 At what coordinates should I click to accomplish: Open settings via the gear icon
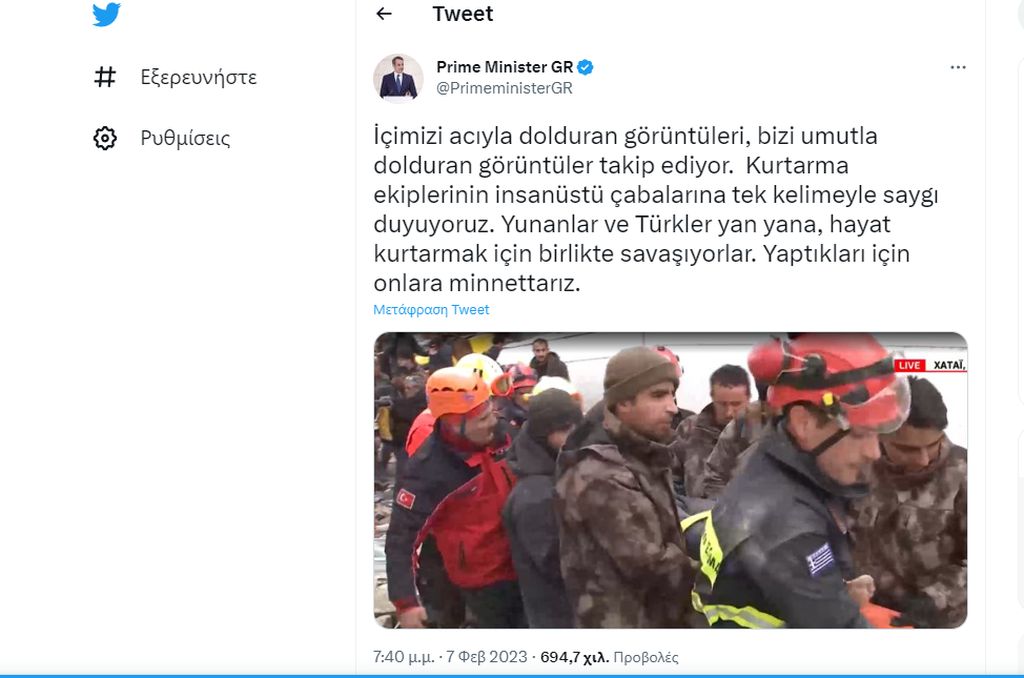(105, 138)
